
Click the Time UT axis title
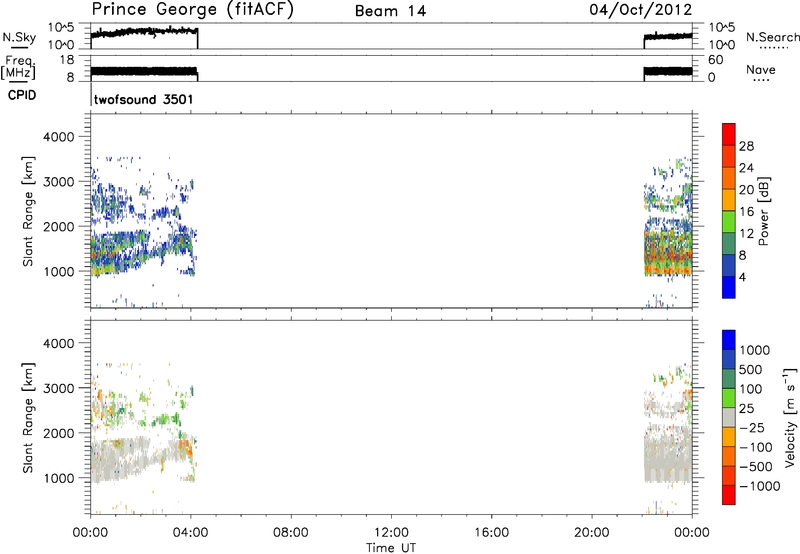[x=391, y=548]
